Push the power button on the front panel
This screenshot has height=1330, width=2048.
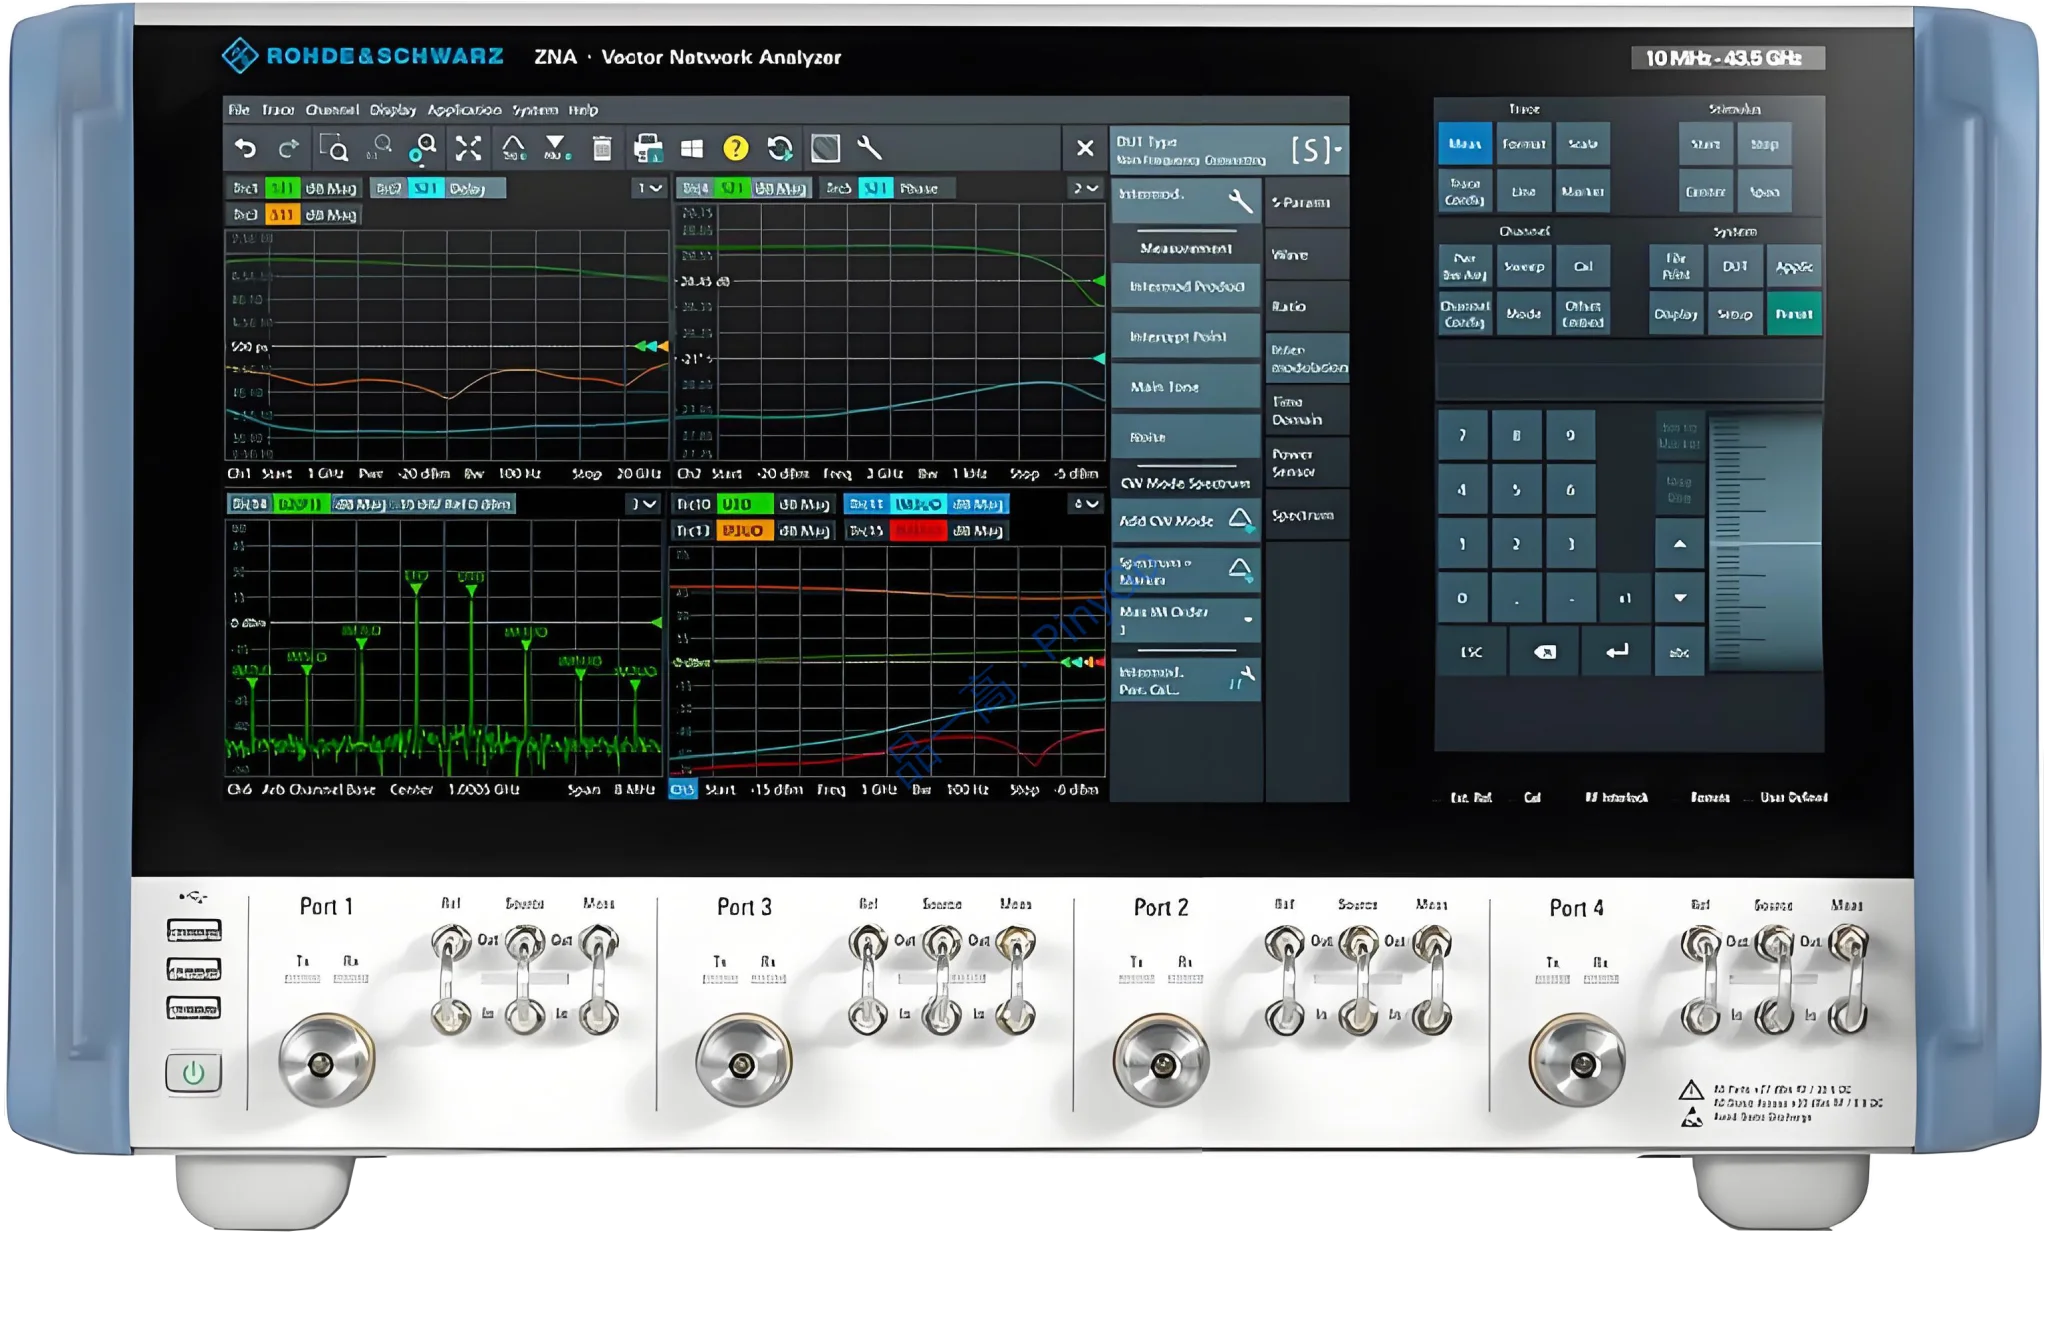[x=193, y=1073]
